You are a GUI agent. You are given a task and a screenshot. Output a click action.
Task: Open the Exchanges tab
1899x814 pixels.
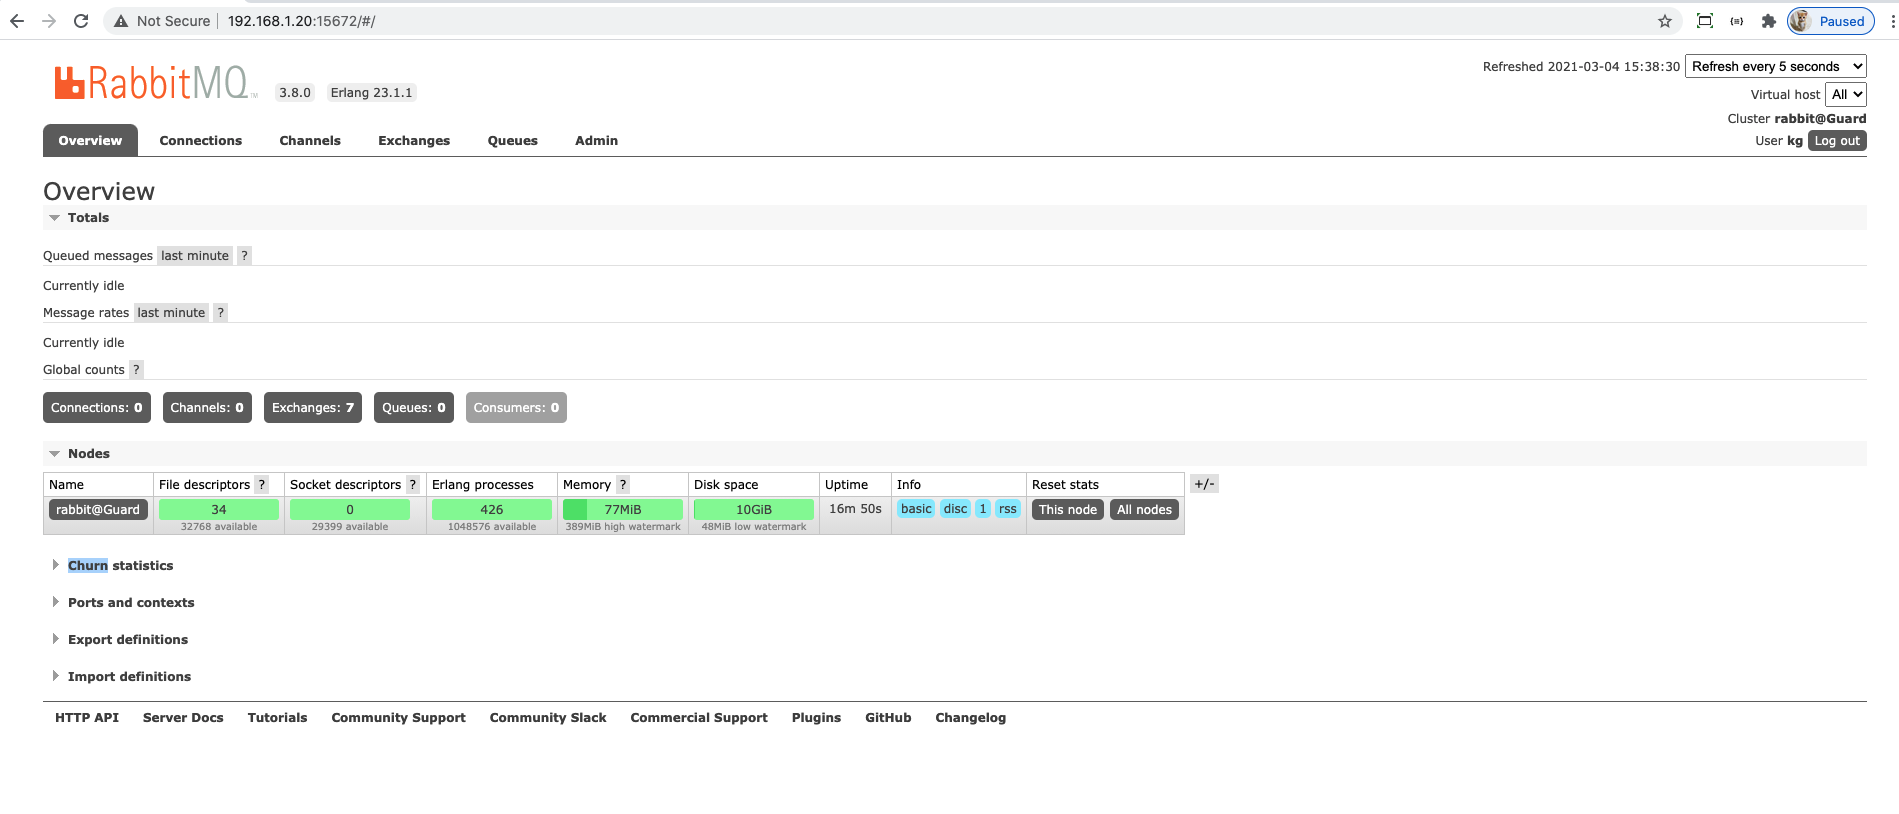tap(414, 141)
